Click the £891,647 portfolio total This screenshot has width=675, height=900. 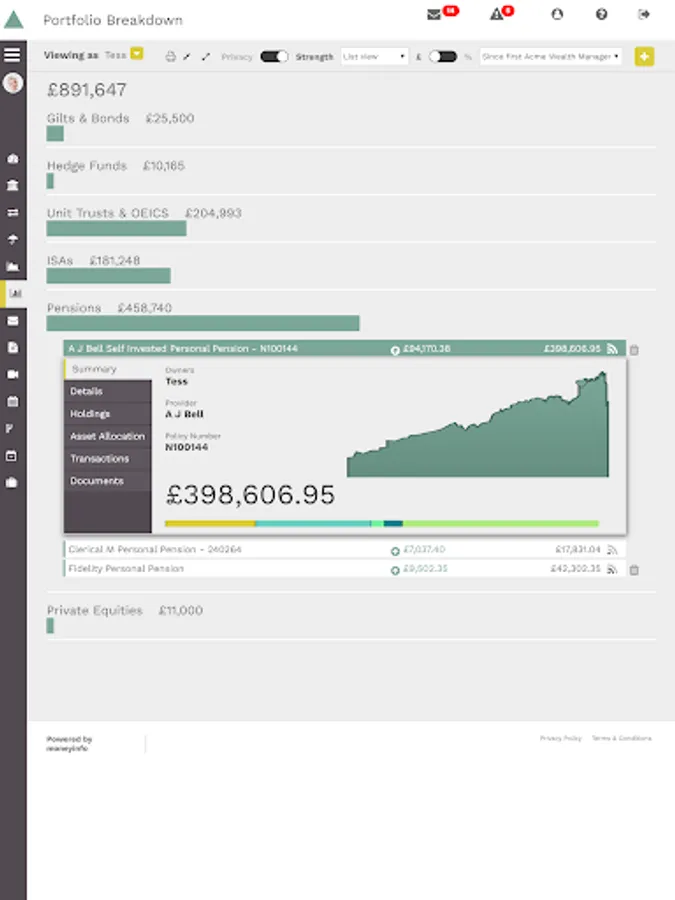[87, 90]
